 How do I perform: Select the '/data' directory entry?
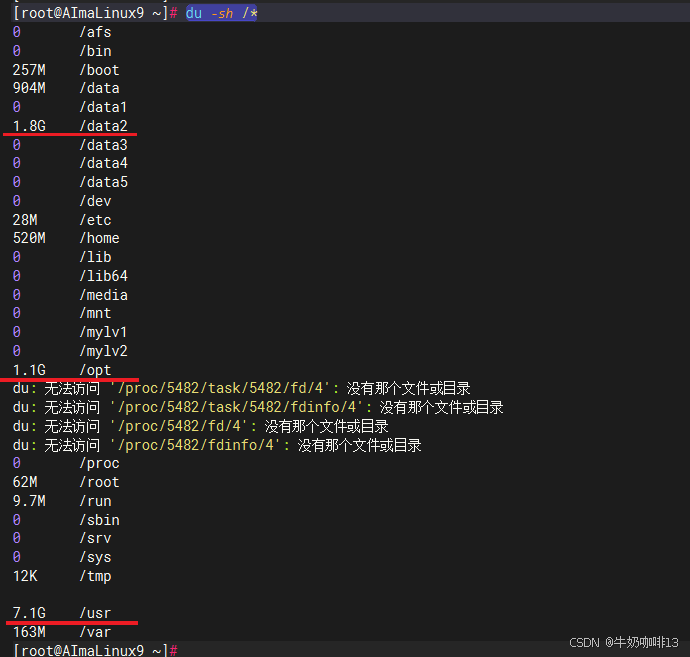click(99, 88)
